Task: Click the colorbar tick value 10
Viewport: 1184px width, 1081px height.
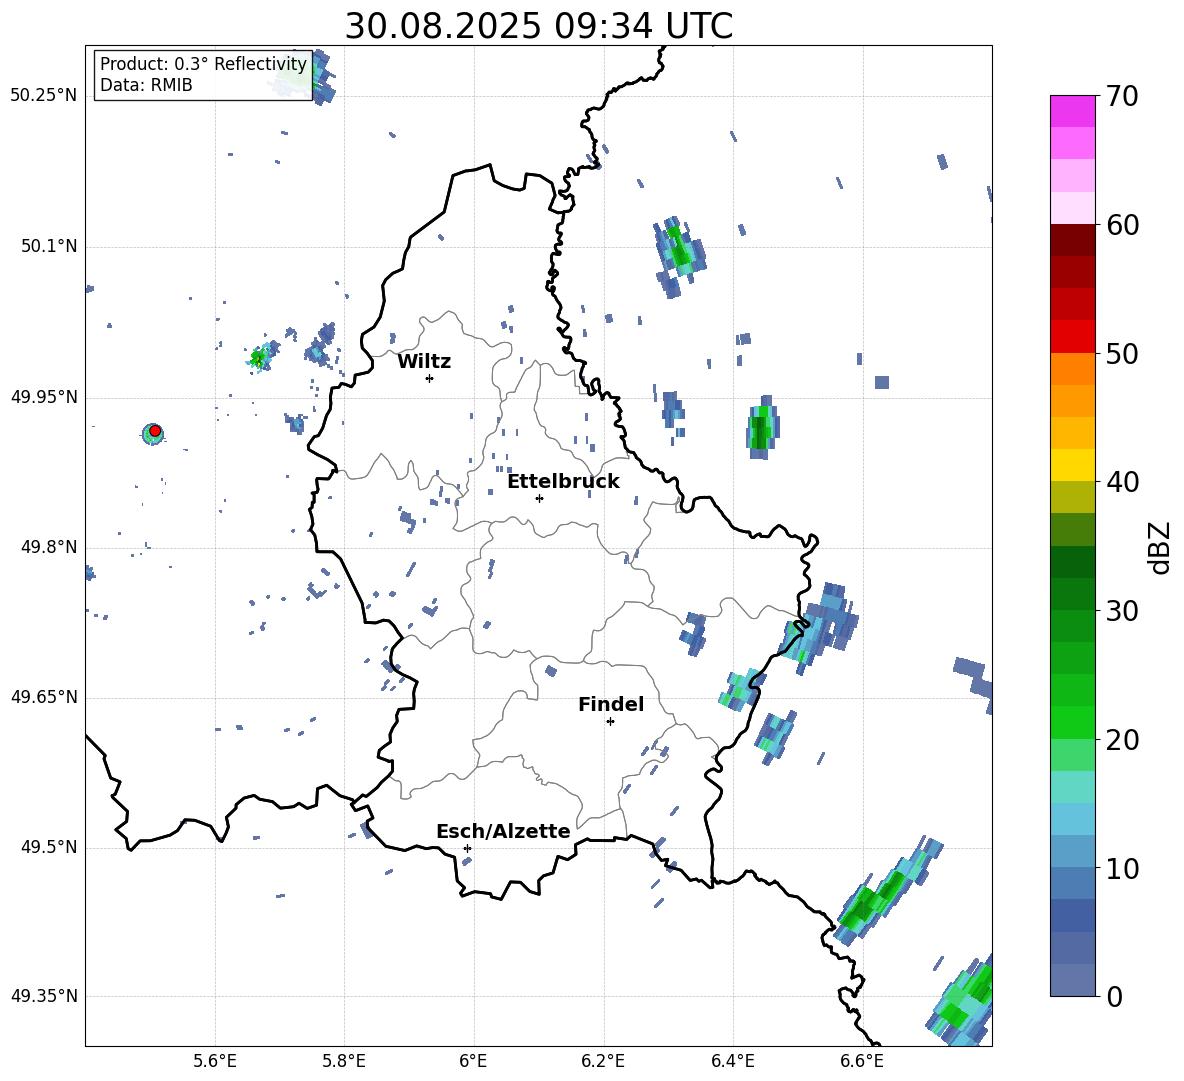Action: pos(1122,868)
